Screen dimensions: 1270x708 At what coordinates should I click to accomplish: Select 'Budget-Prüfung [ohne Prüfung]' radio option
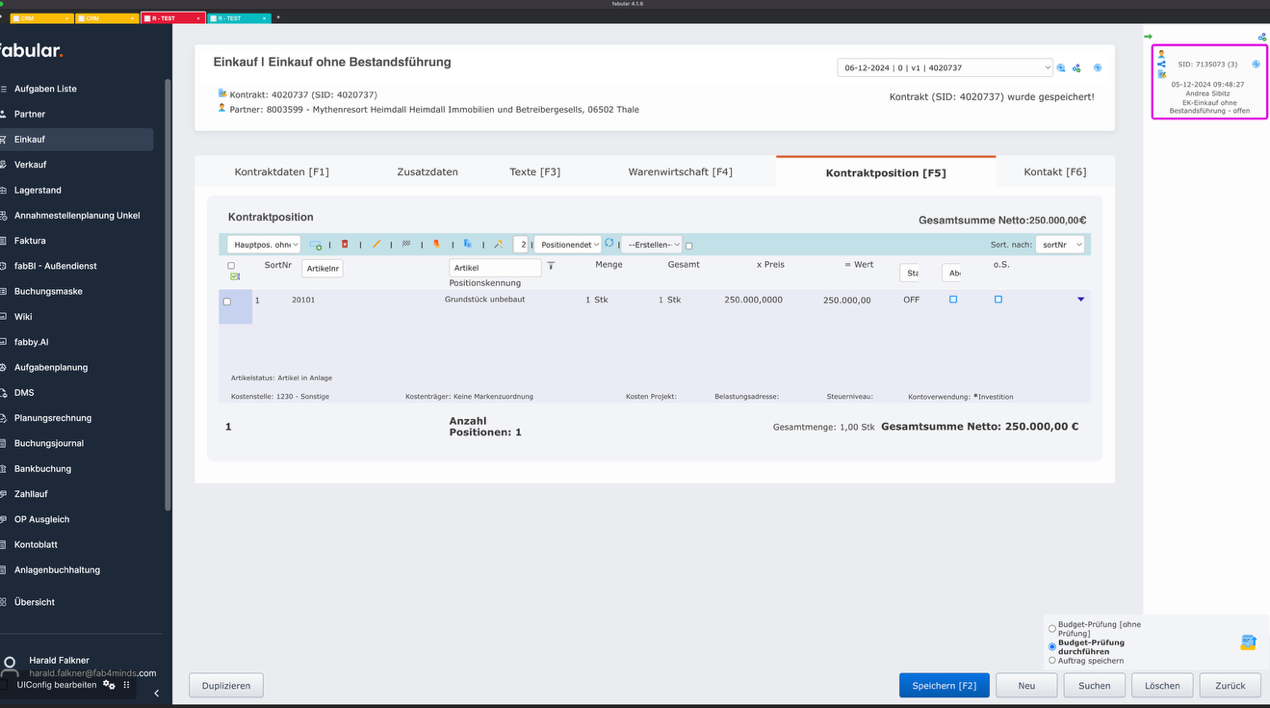[x=1052, y=628]
